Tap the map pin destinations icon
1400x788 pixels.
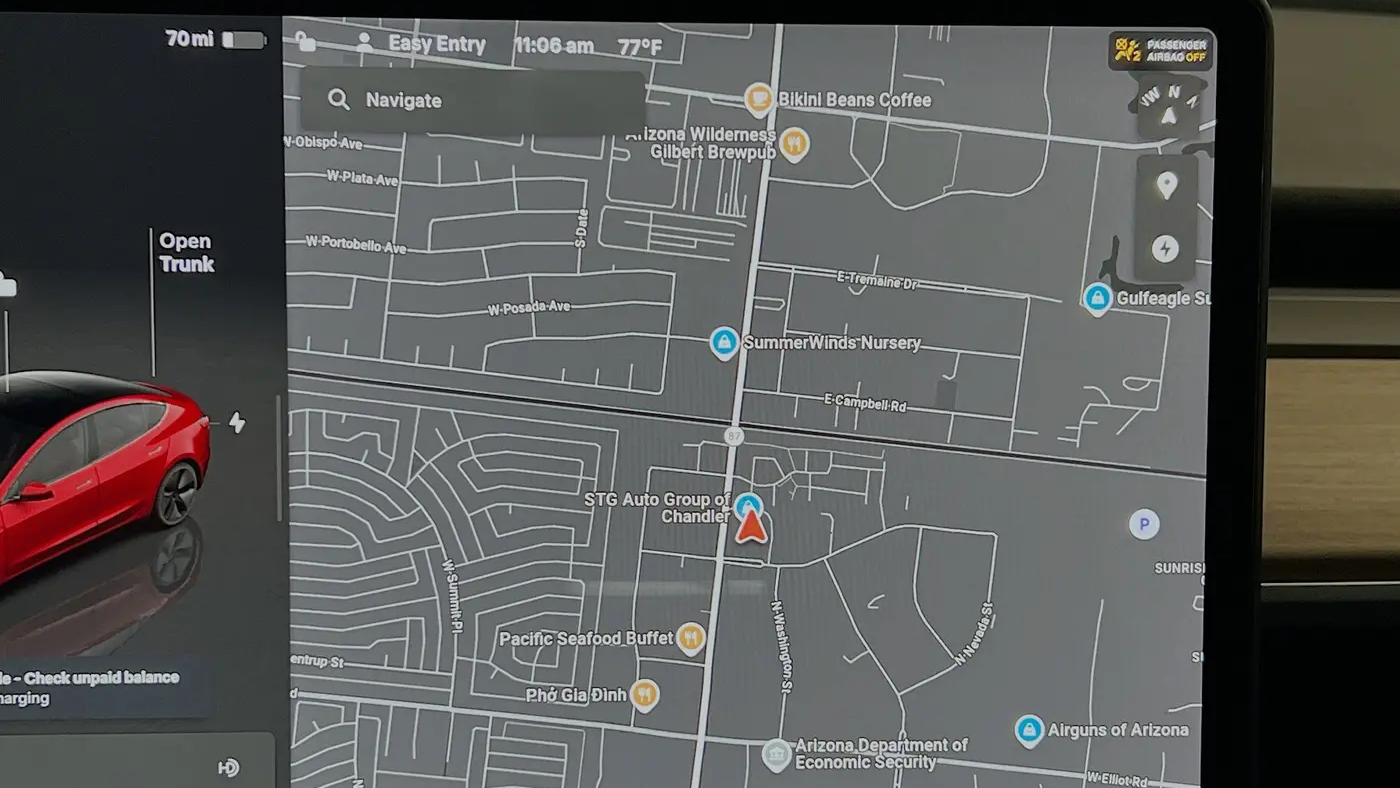[1166, 186]
